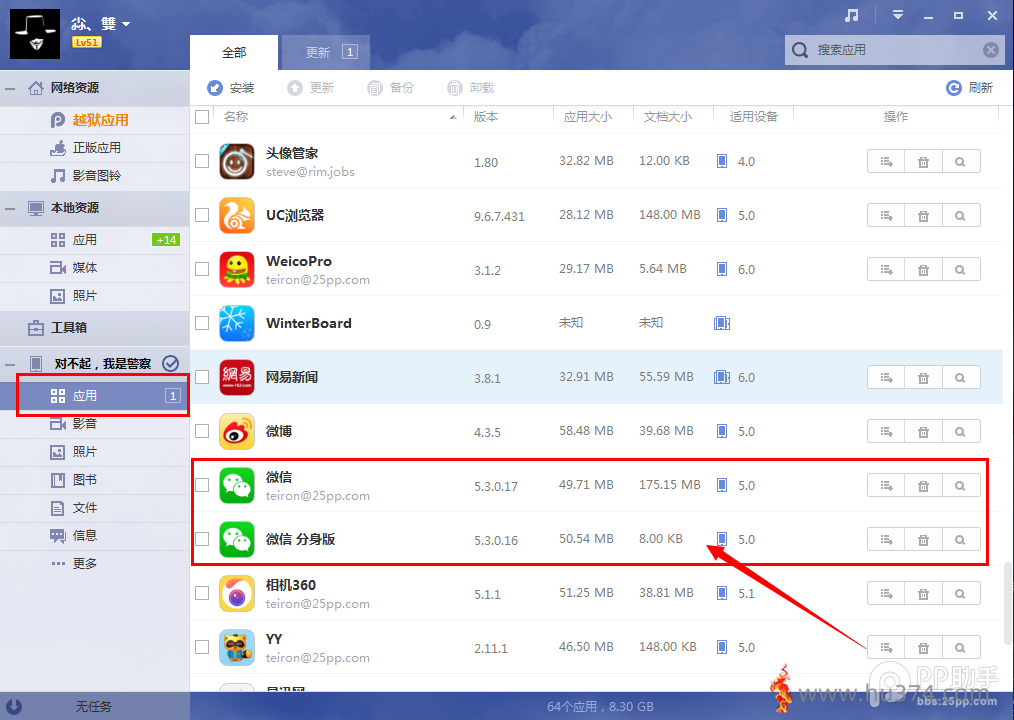Open 影音图铃 in sidebar
The width and height of the screenshot is (1014, 720).
[x=94, y=176]
